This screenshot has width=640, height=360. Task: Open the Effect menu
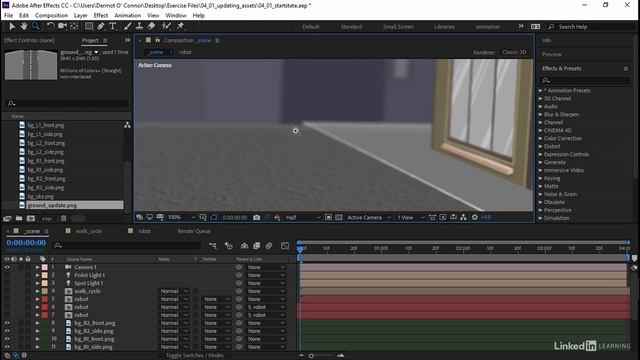coord(100,16)
